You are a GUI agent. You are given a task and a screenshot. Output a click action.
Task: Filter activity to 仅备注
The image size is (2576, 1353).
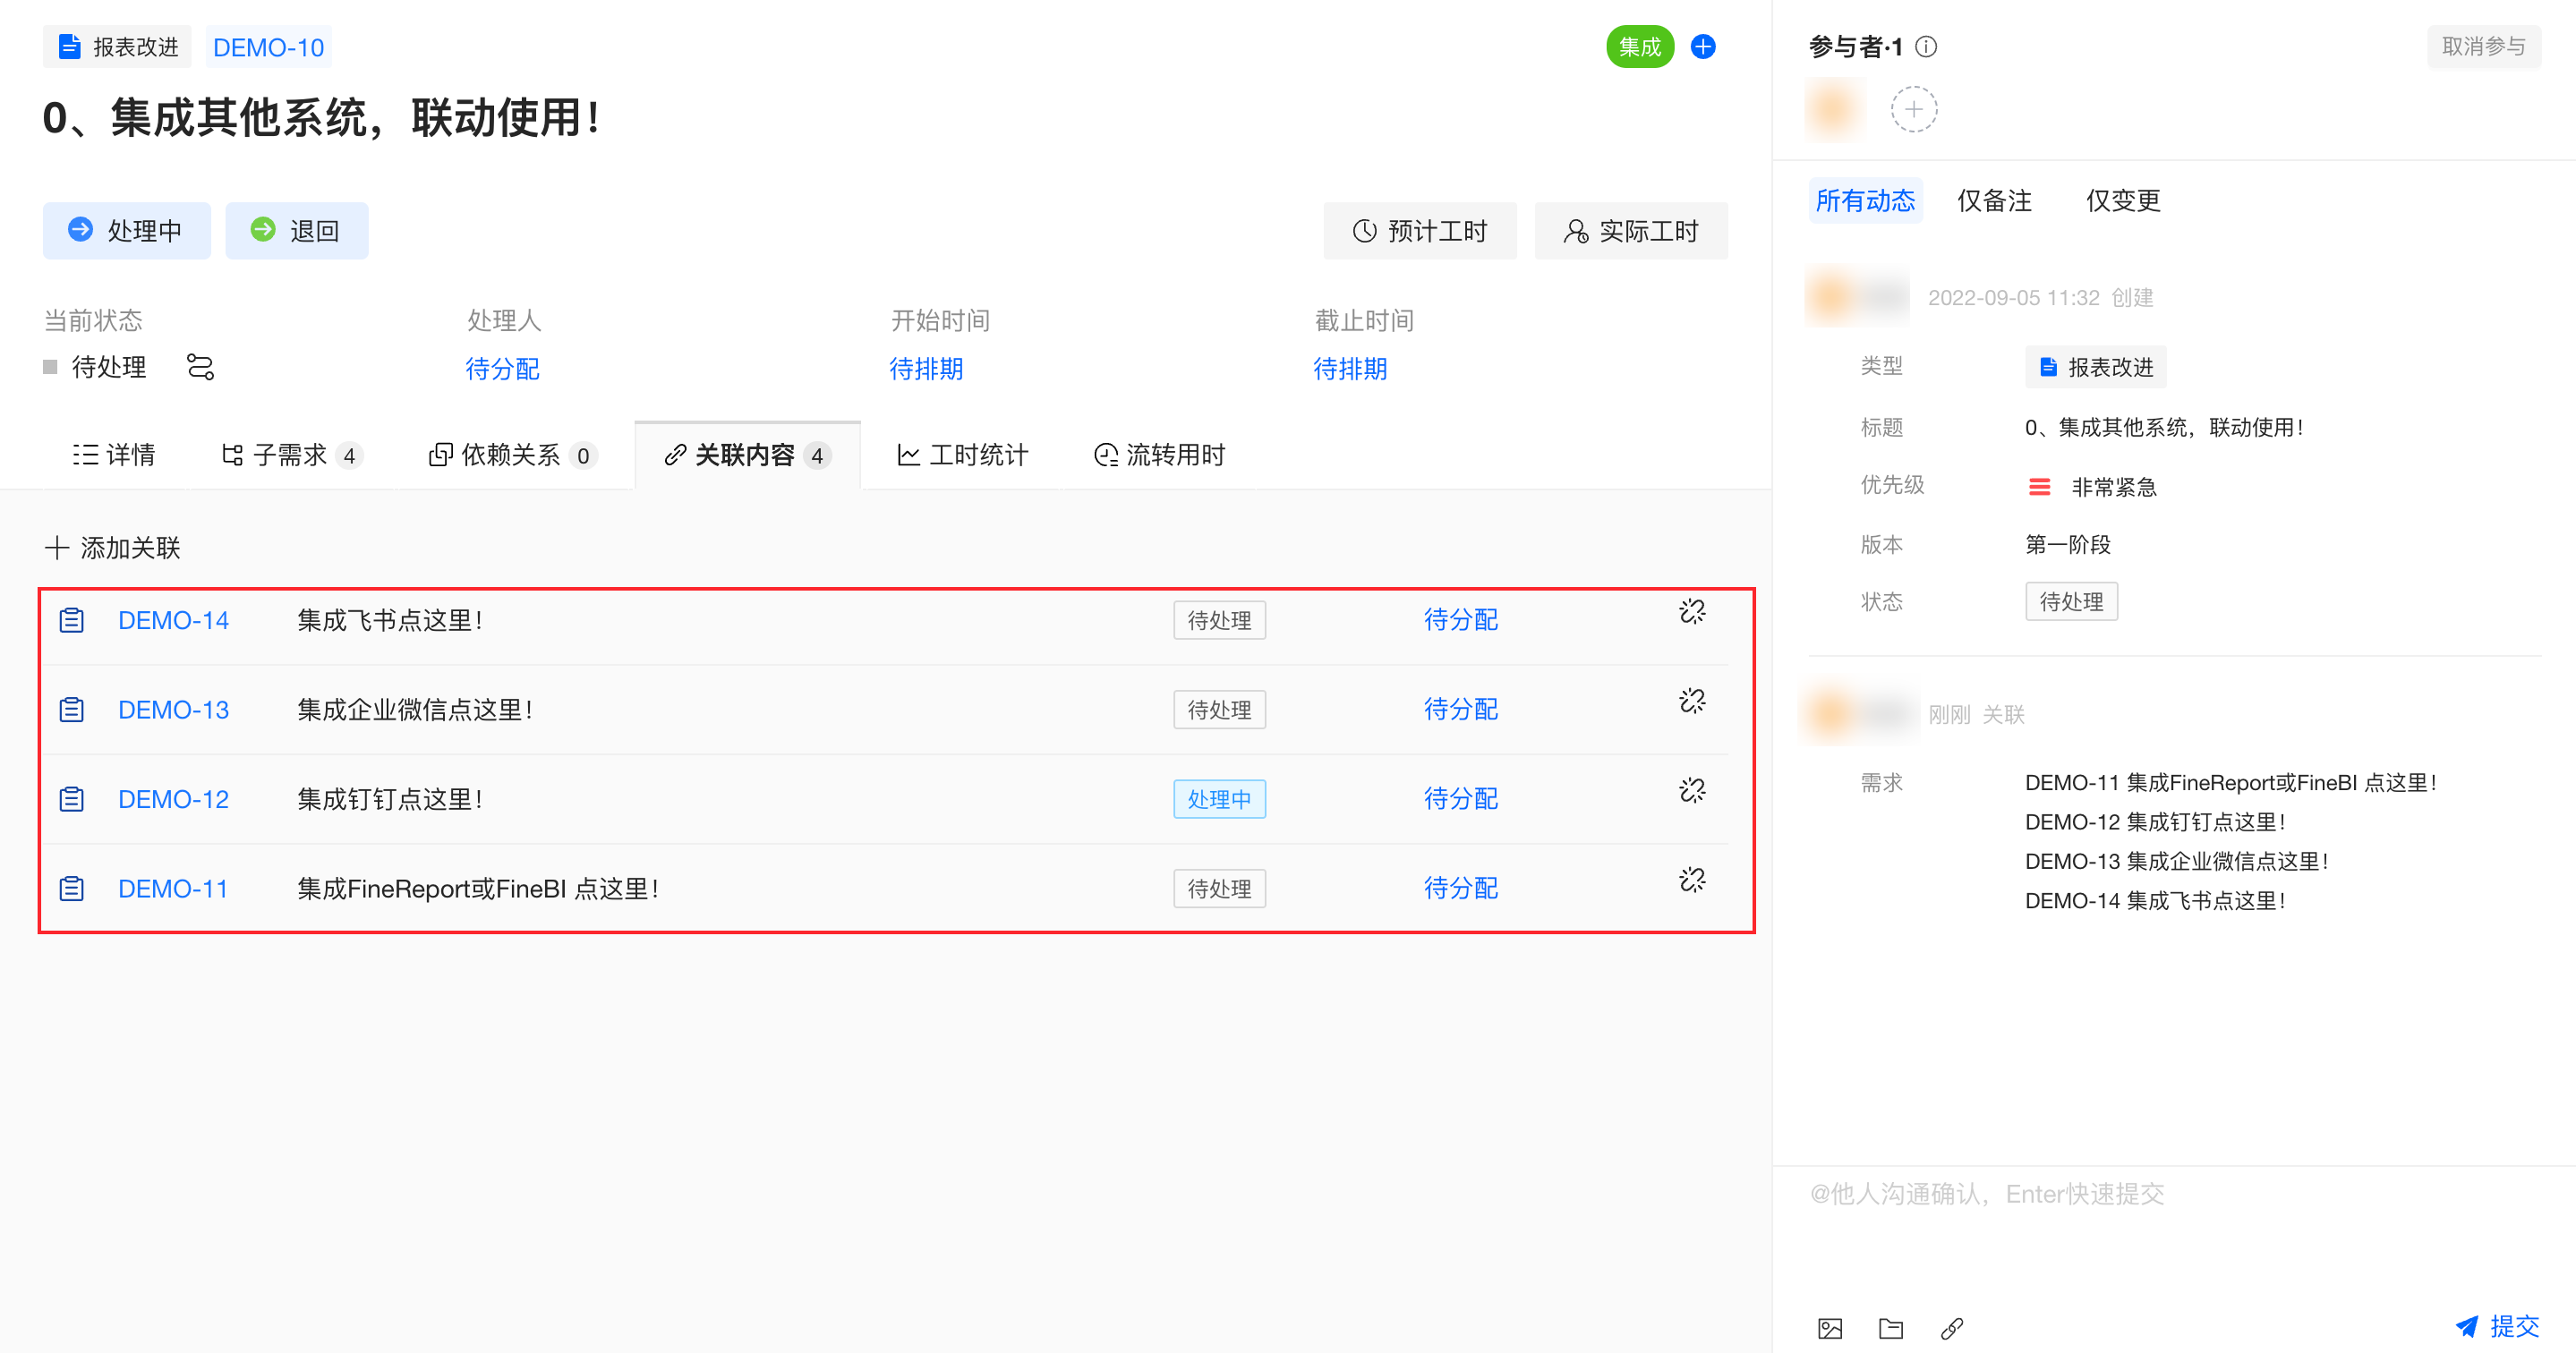[1994, 201]
